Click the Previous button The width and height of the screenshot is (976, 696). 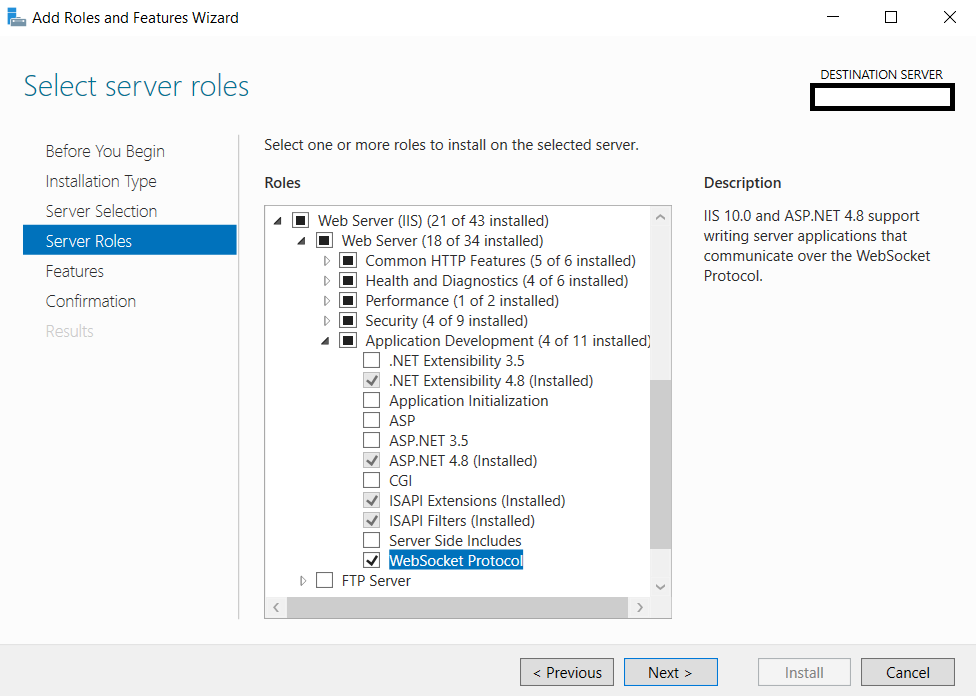pos(566,672)
